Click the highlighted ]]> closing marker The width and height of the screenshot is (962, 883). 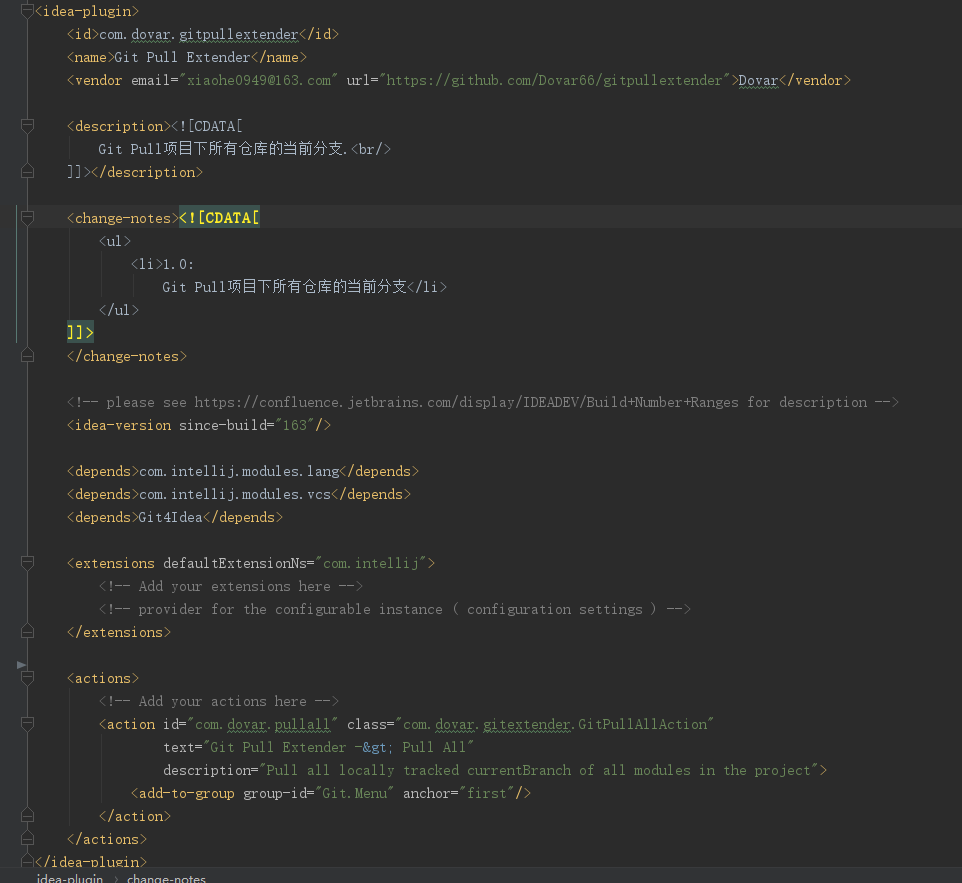pos(80,333)
